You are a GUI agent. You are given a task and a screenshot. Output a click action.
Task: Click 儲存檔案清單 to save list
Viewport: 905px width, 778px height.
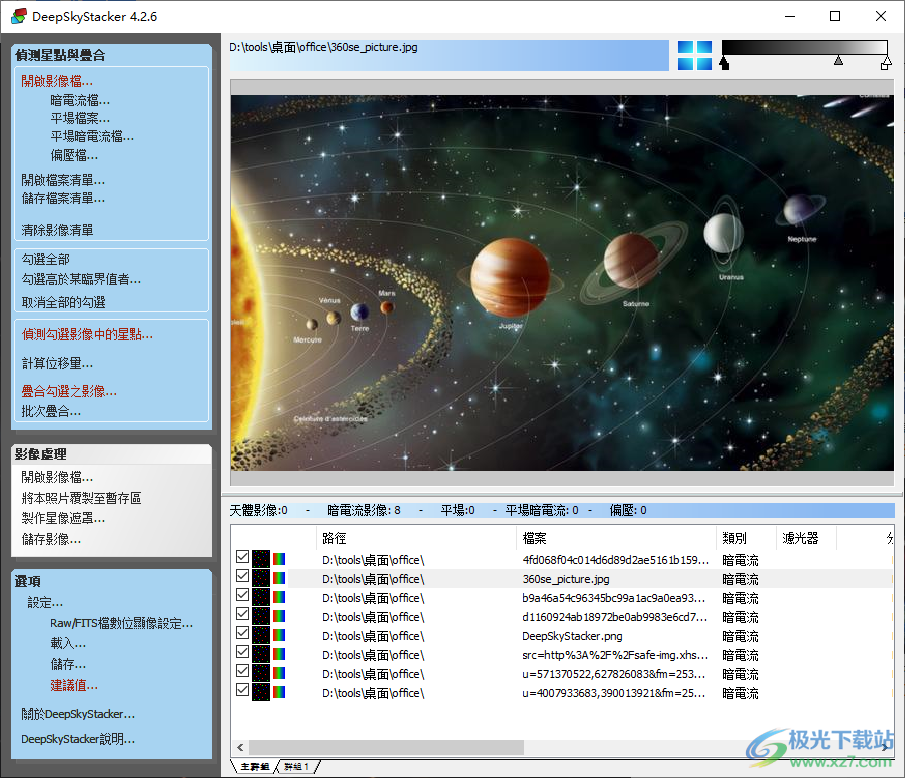[x=63, y=199]
